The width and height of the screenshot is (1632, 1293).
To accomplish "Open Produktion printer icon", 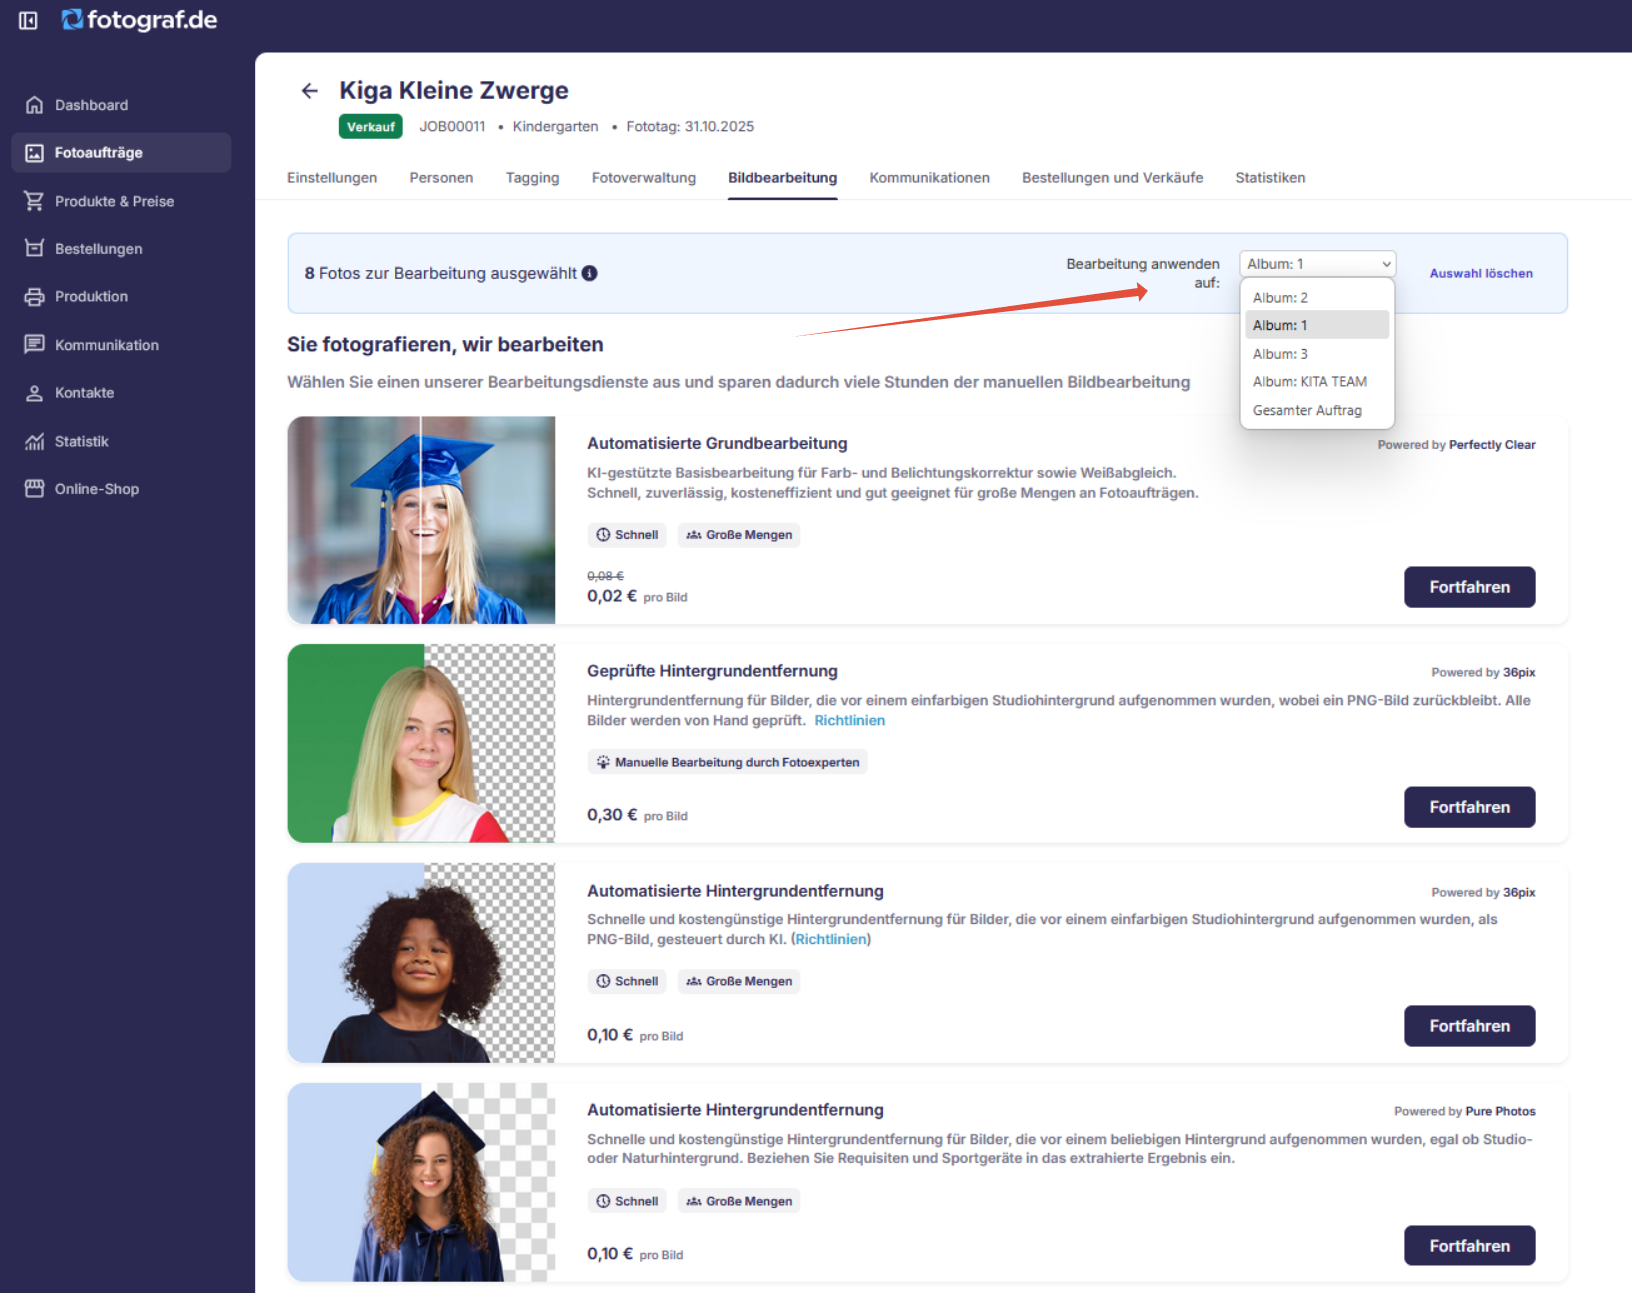I will 34,296.
